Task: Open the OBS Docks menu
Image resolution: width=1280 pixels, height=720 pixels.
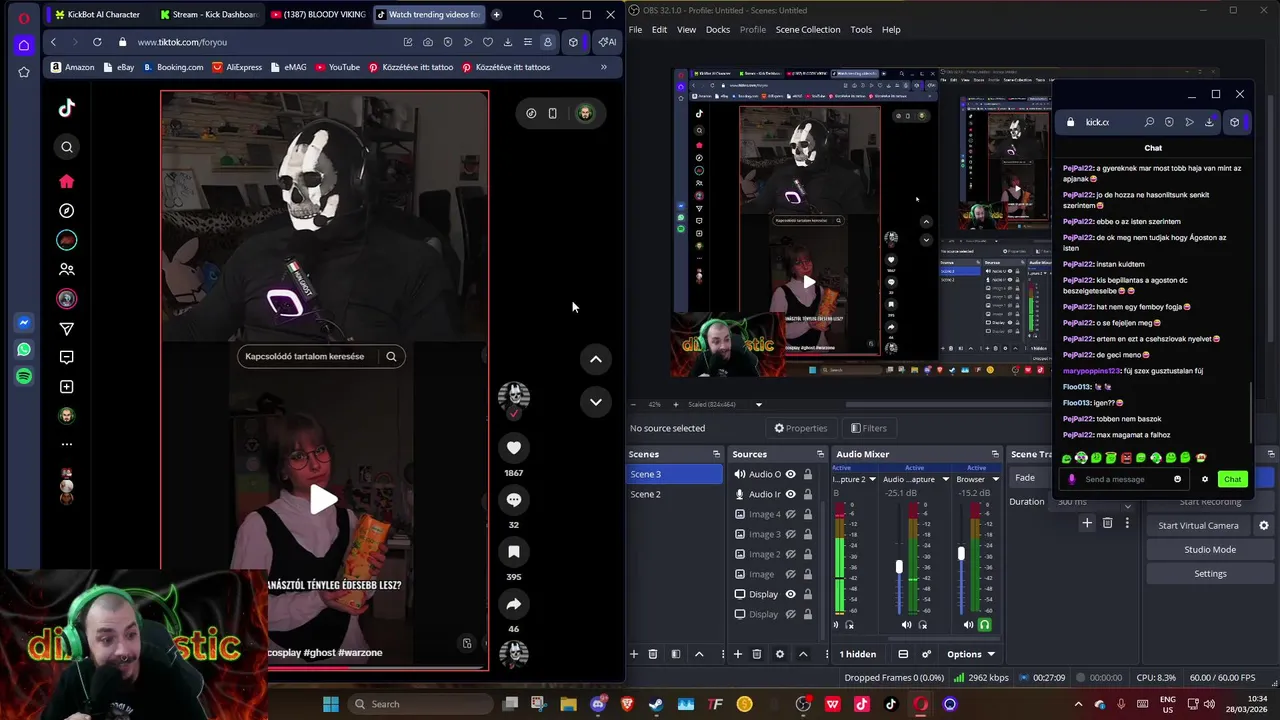Action: [718, 29]
